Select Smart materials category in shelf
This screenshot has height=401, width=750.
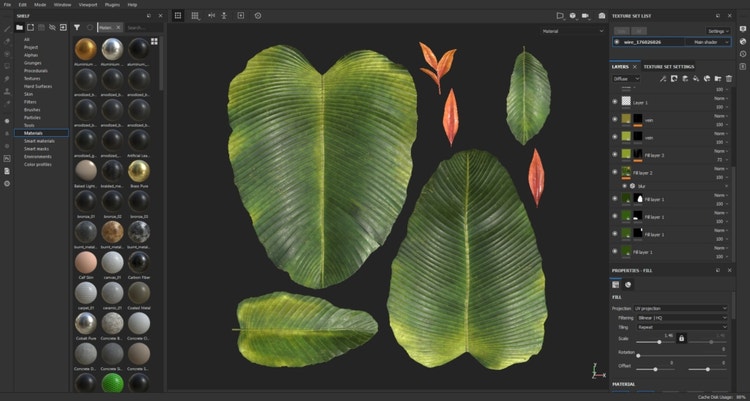tap(40, 141)
